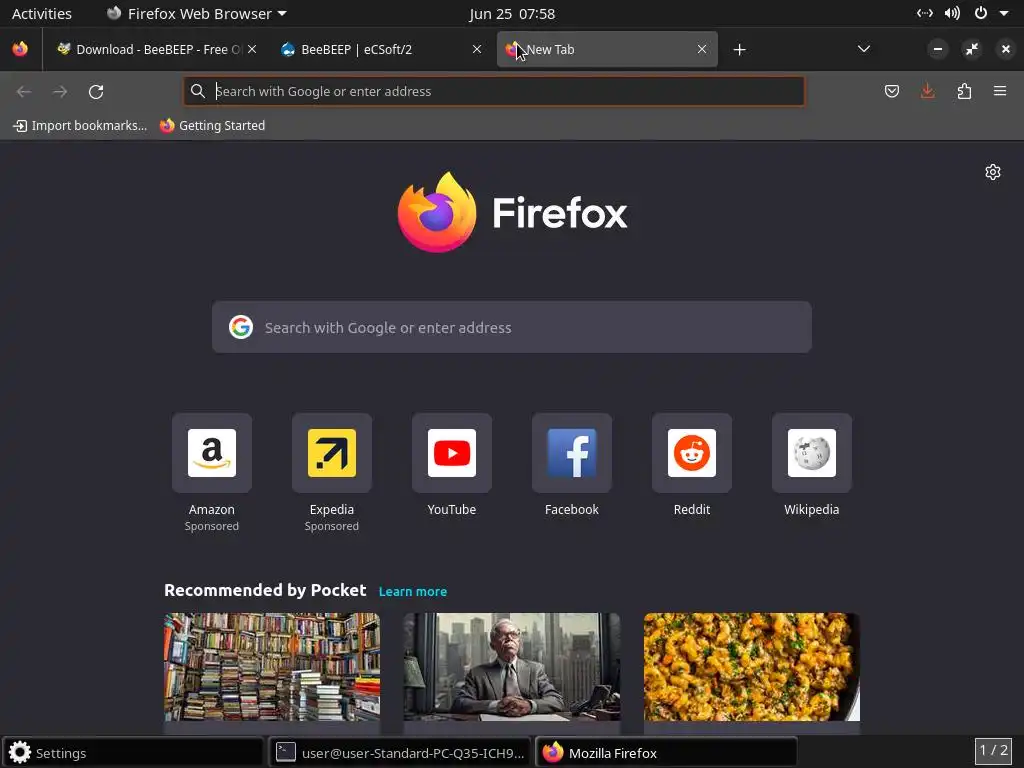The image size is (1024, 768).
Task: Open the Firefox hamburger application menu
Action: 1000,91
